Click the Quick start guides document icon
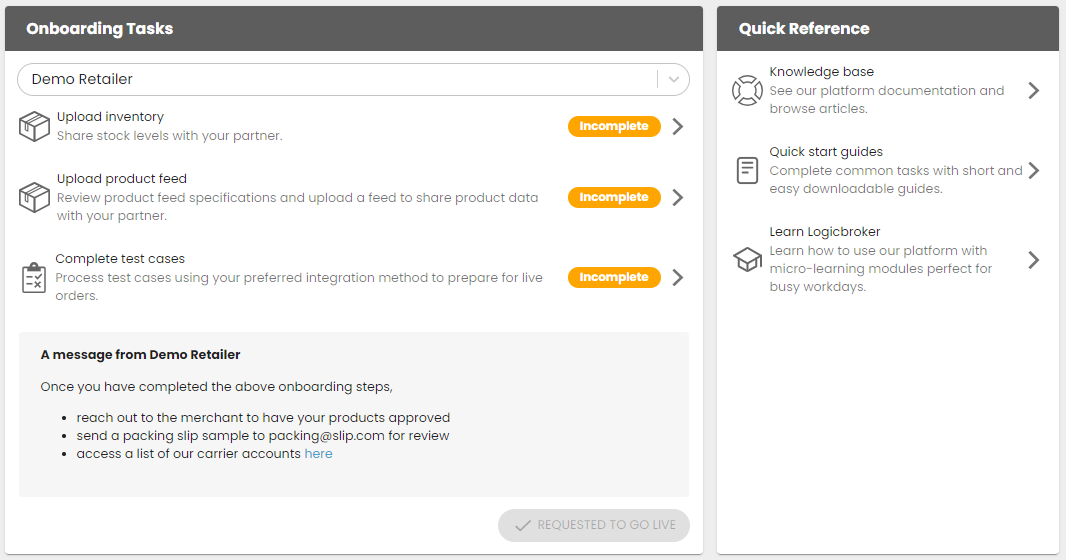1066x560 pixels. point(747,170)
